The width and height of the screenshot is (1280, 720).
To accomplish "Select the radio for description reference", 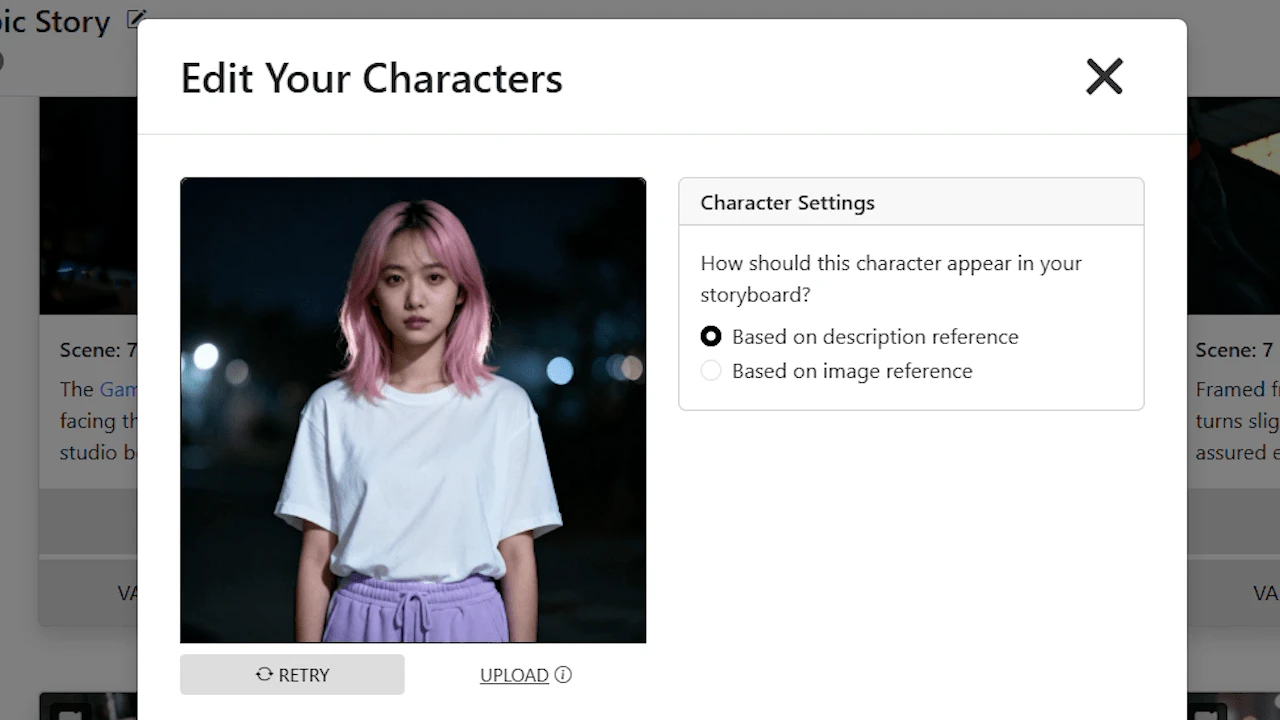I will click(x=710, y=336).
